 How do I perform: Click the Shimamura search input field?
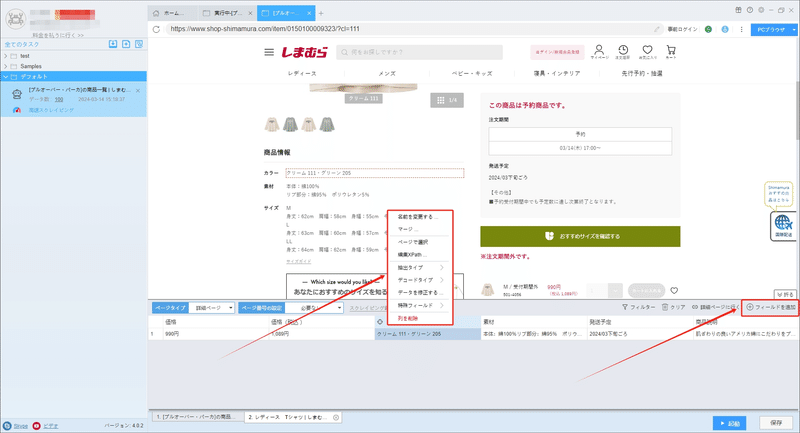419,52
